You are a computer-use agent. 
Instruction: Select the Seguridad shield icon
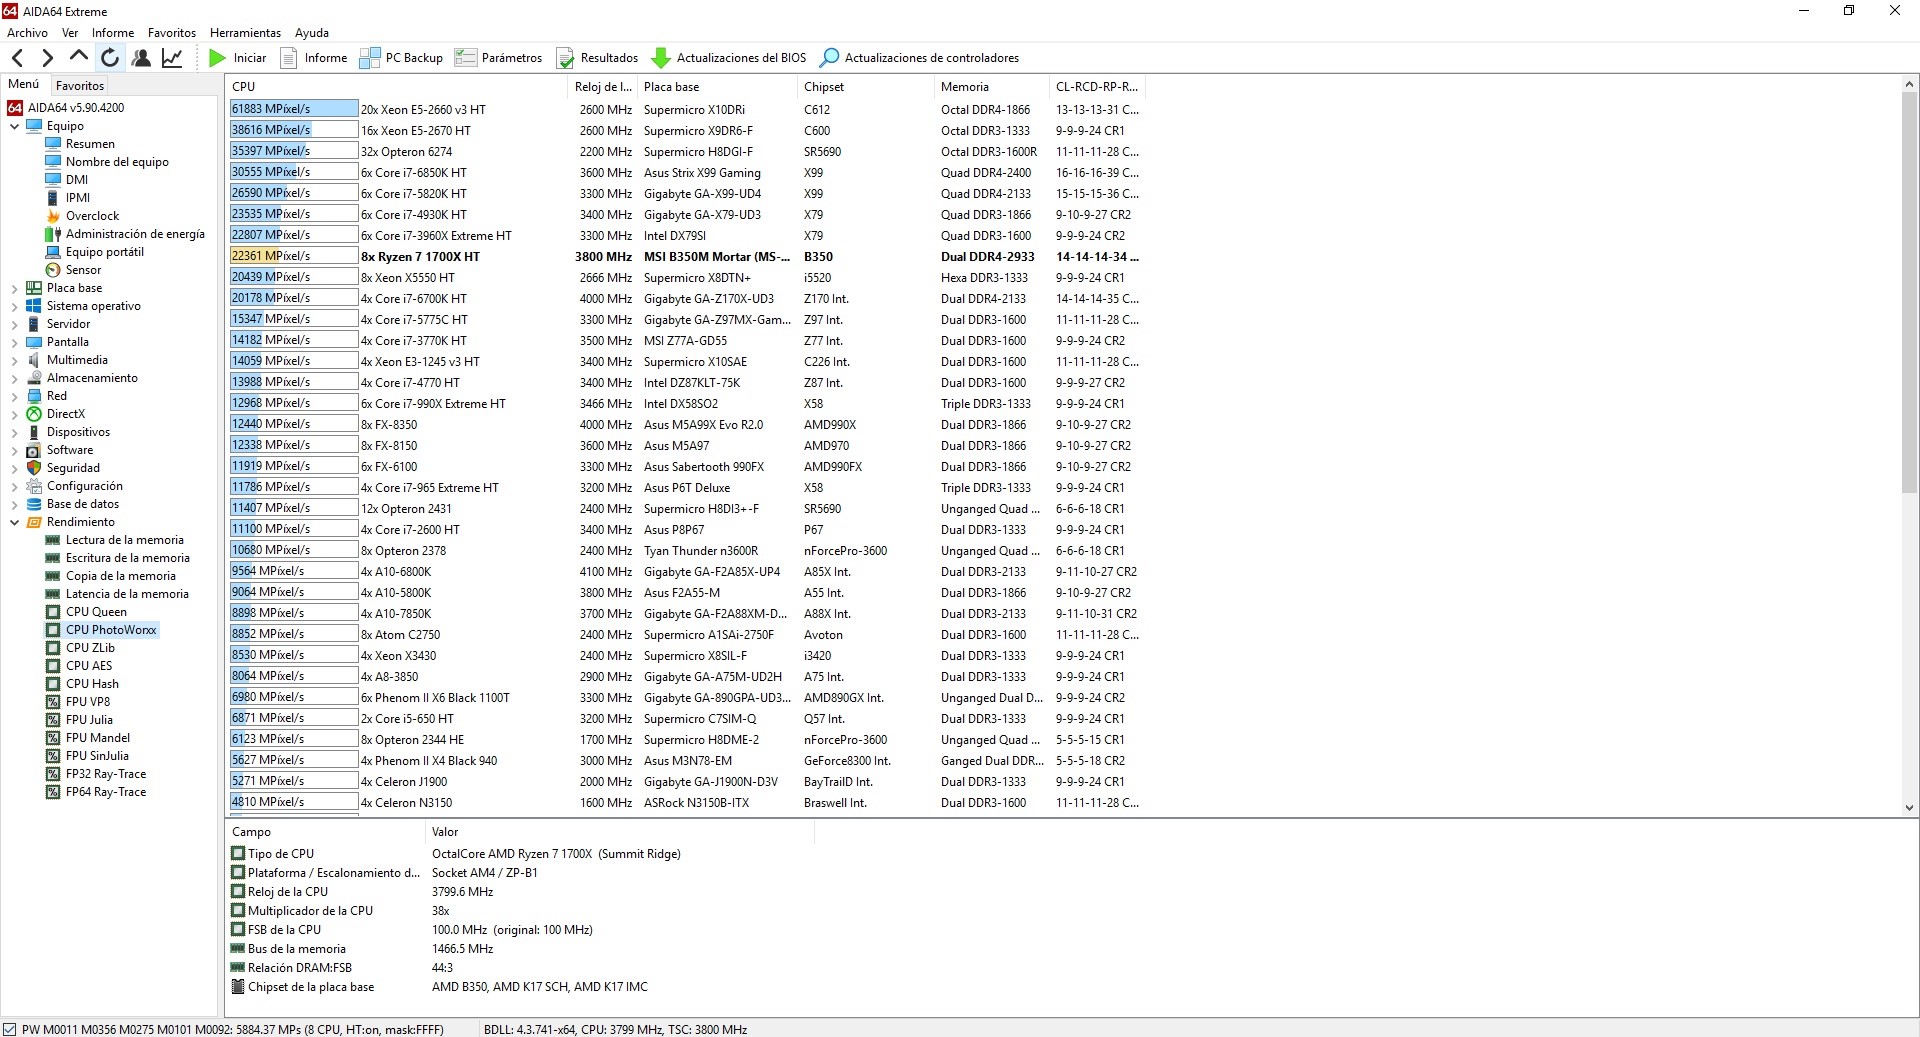click(x=34, y=468)
